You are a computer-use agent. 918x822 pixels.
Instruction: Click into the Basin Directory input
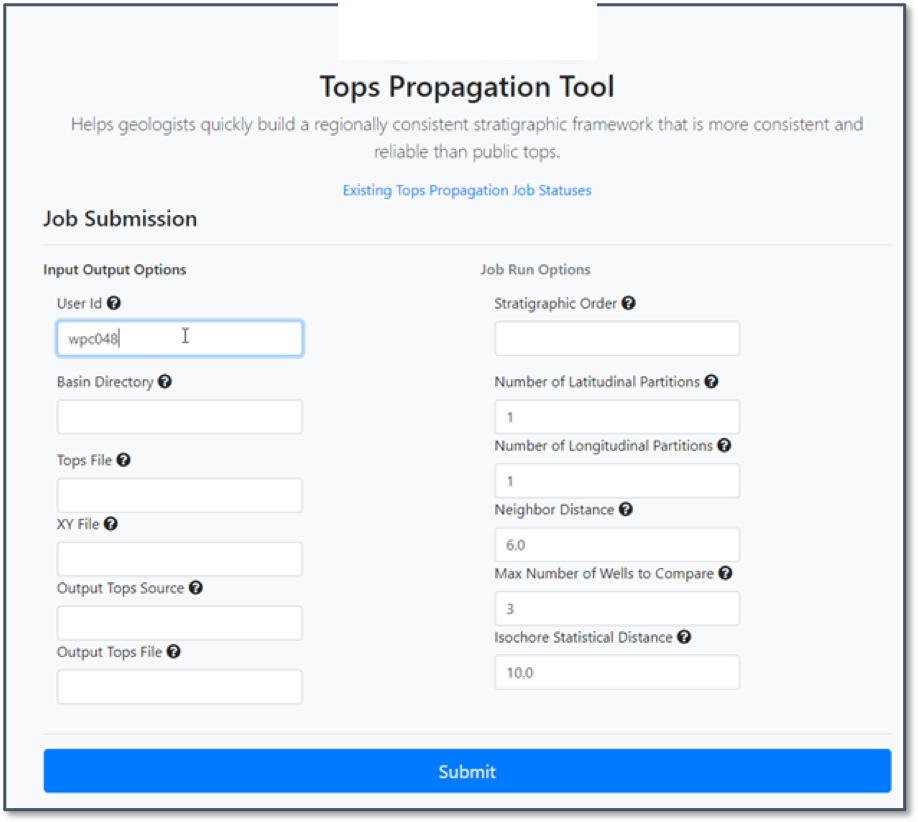[x=180, y=417]
